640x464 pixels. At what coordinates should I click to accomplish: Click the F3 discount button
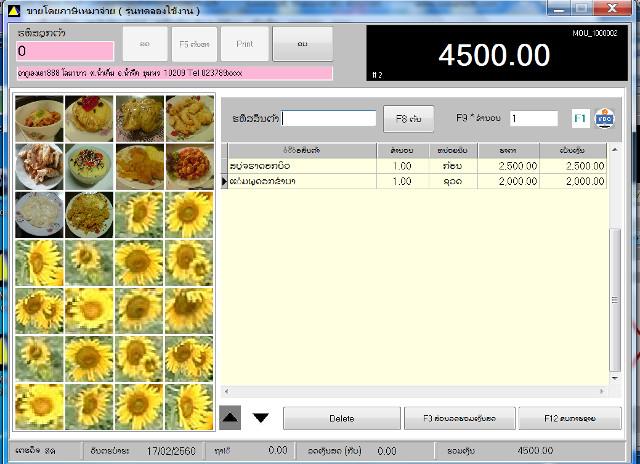coord(460,418)
